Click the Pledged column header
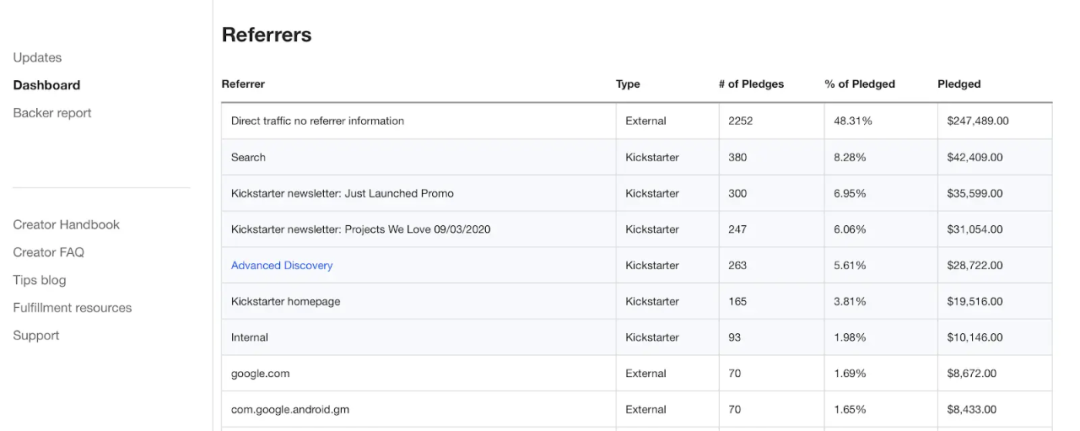Viewport: 1080px width, 431px height. pyautogui.click(x=959, y=85)
